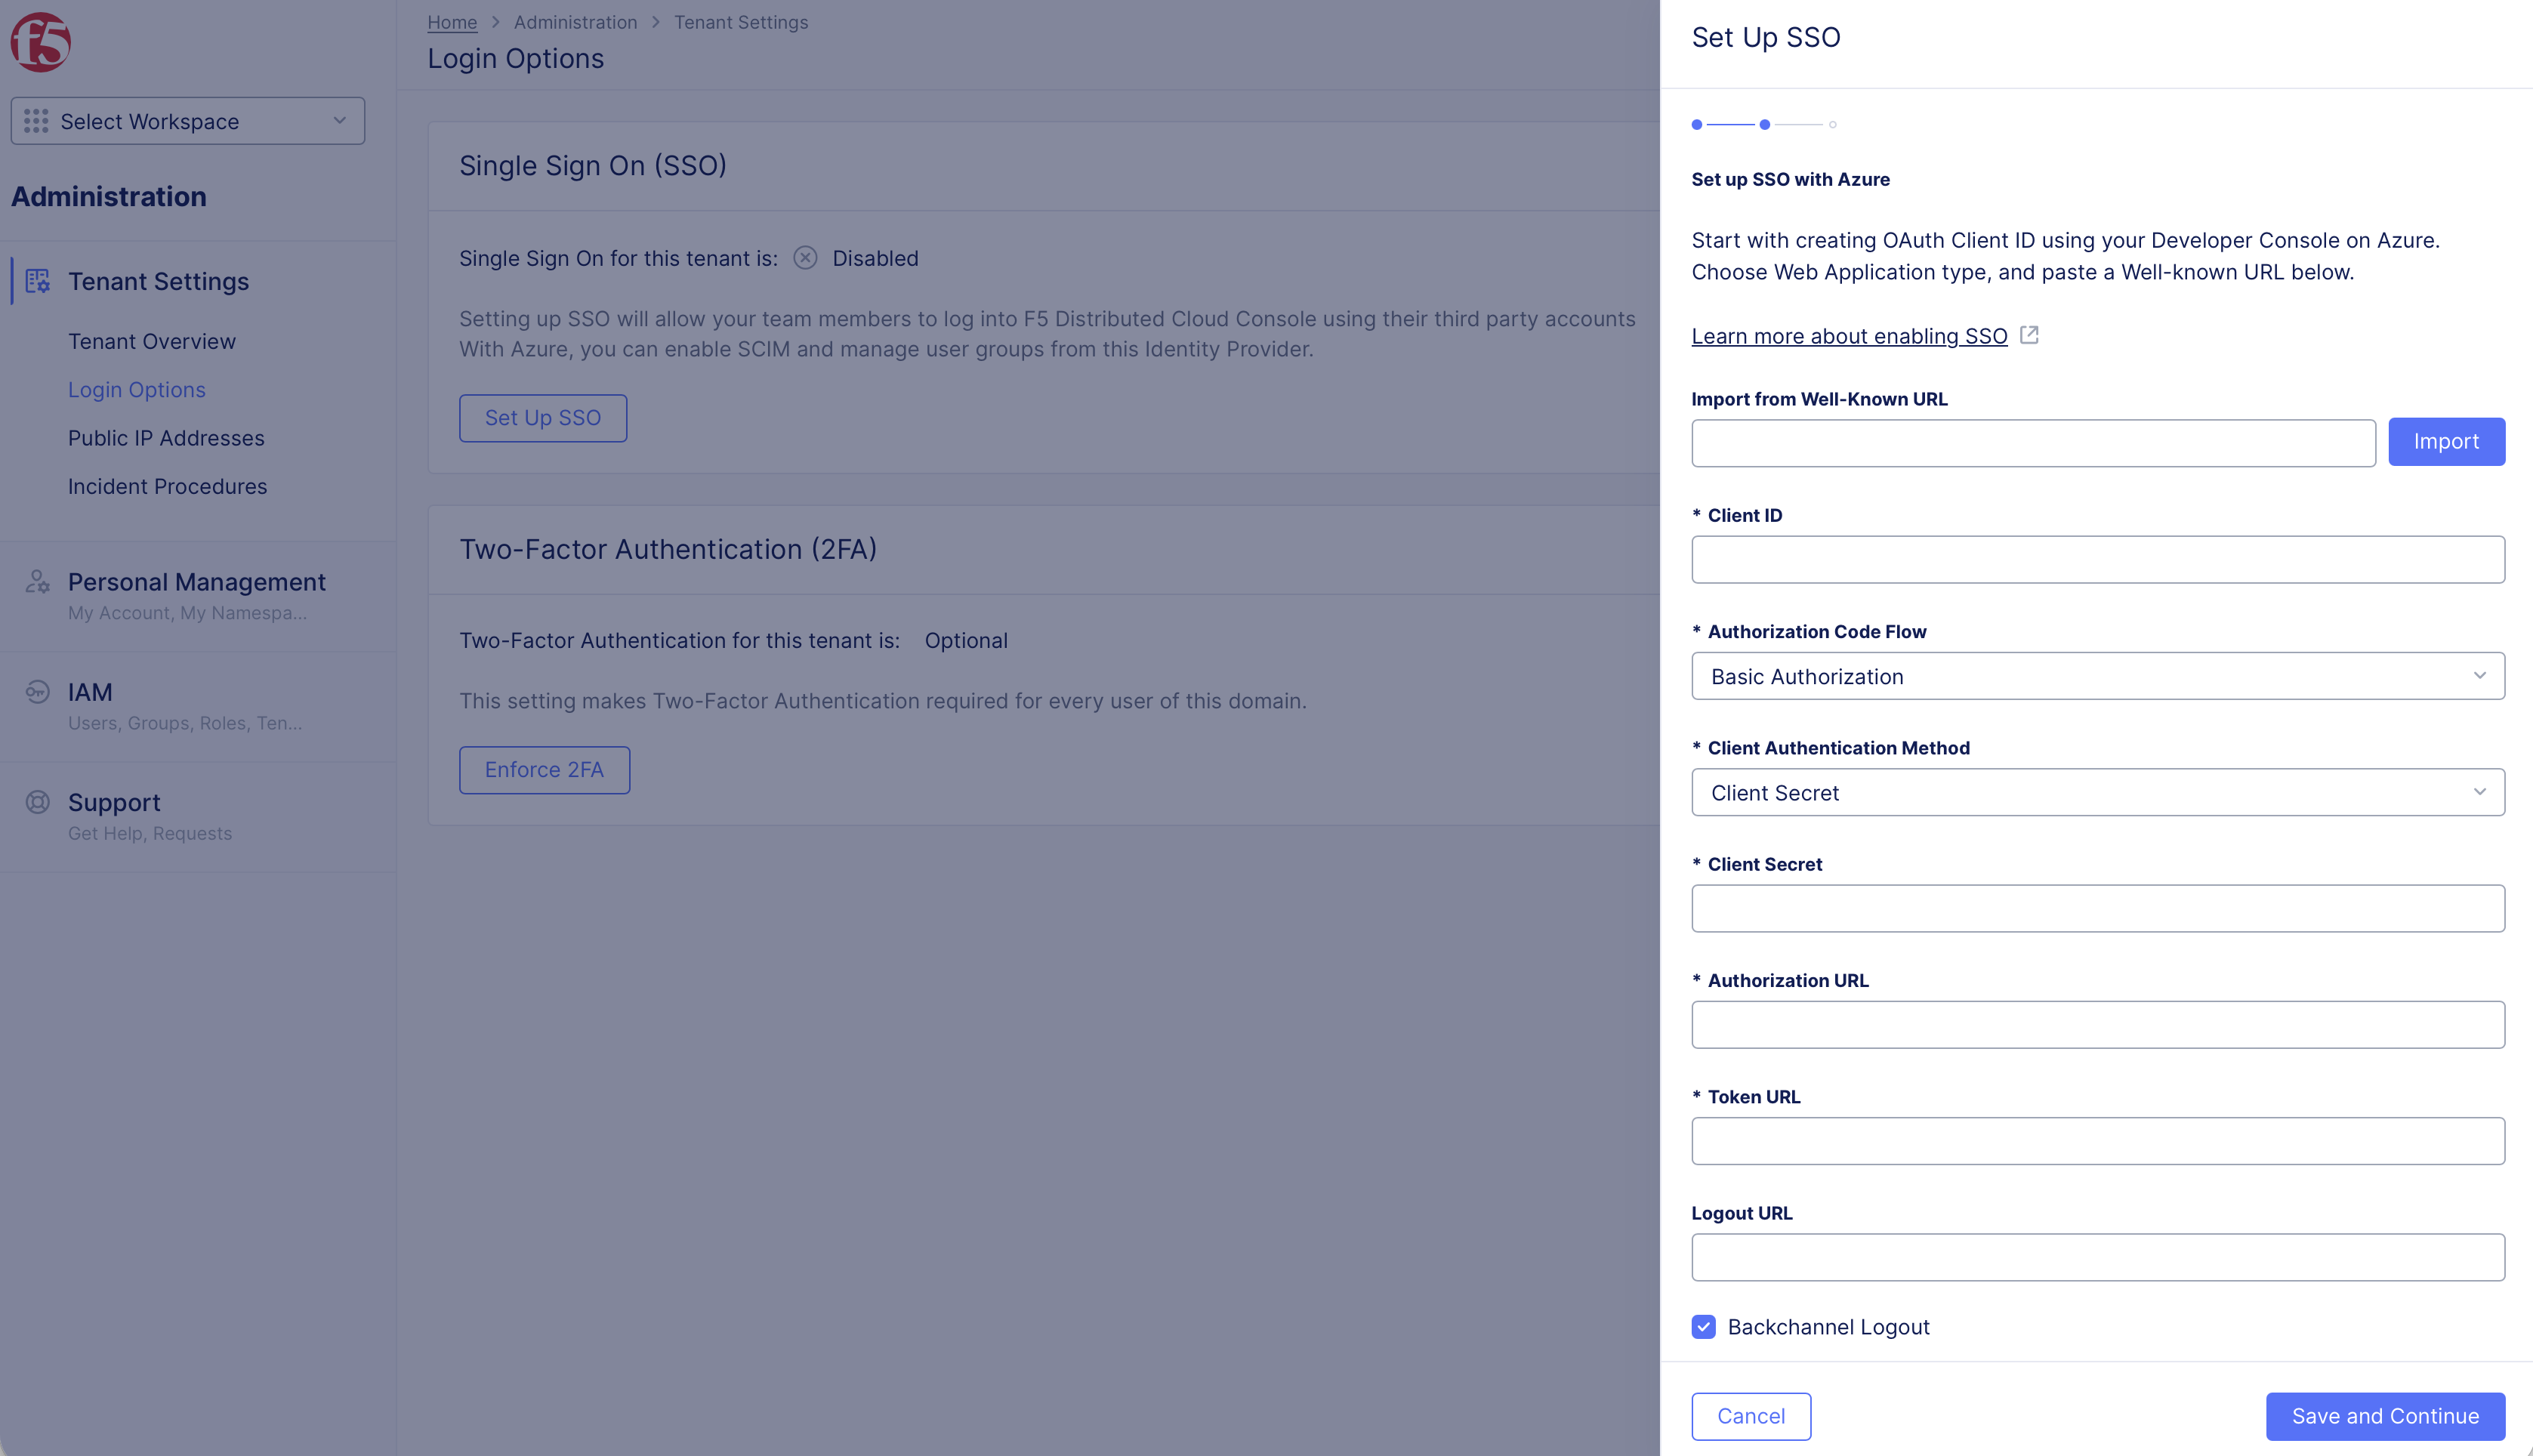
Task: Click the 'Set Up SSO' panel title
Action: point(1766,37)
